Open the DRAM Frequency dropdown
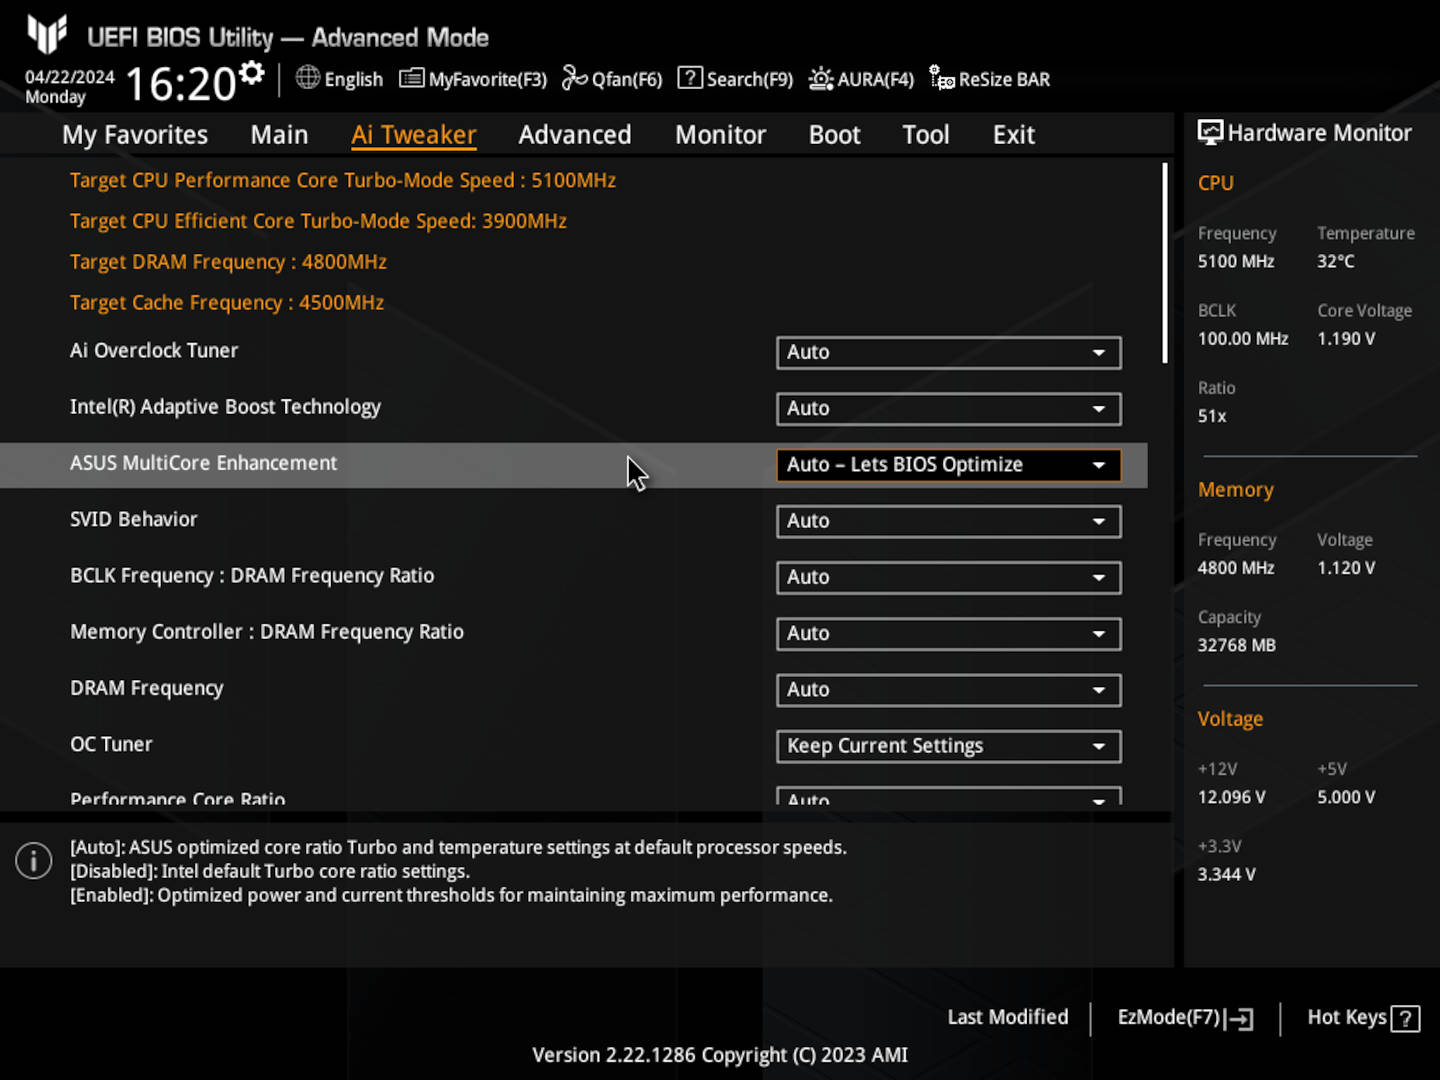This screenshot has width=1440, height=1080. click(x=949, y=689)
